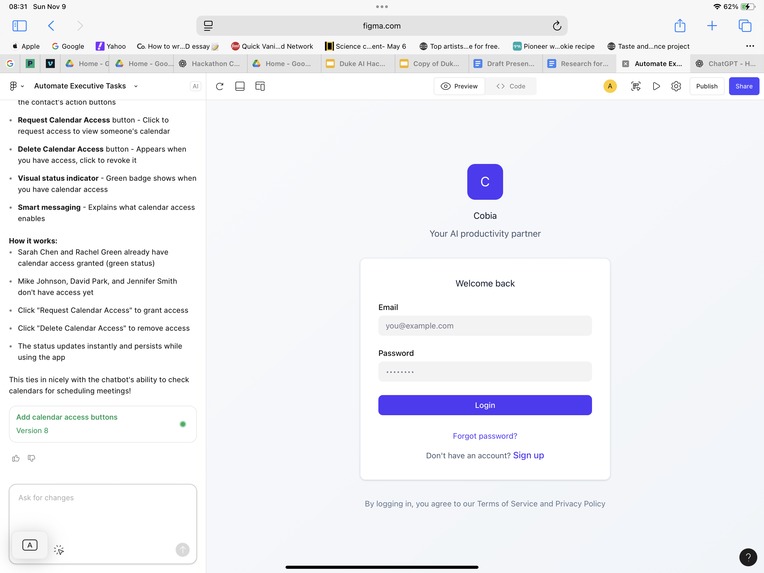The image size is (764, 573).
Task: Send the prompt with arrow button
Action: [x=182, y=550]
